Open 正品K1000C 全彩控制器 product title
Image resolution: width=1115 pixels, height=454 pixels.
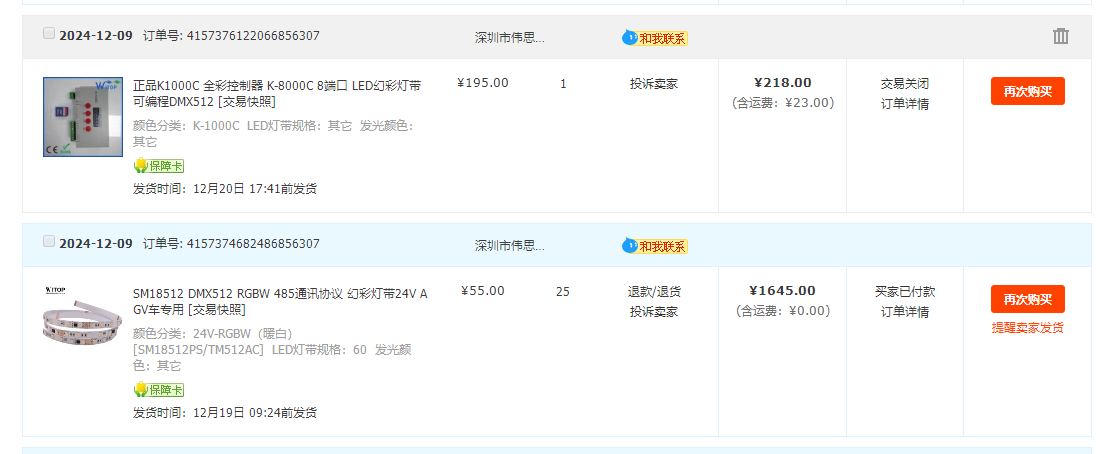[x=277, y=93]
